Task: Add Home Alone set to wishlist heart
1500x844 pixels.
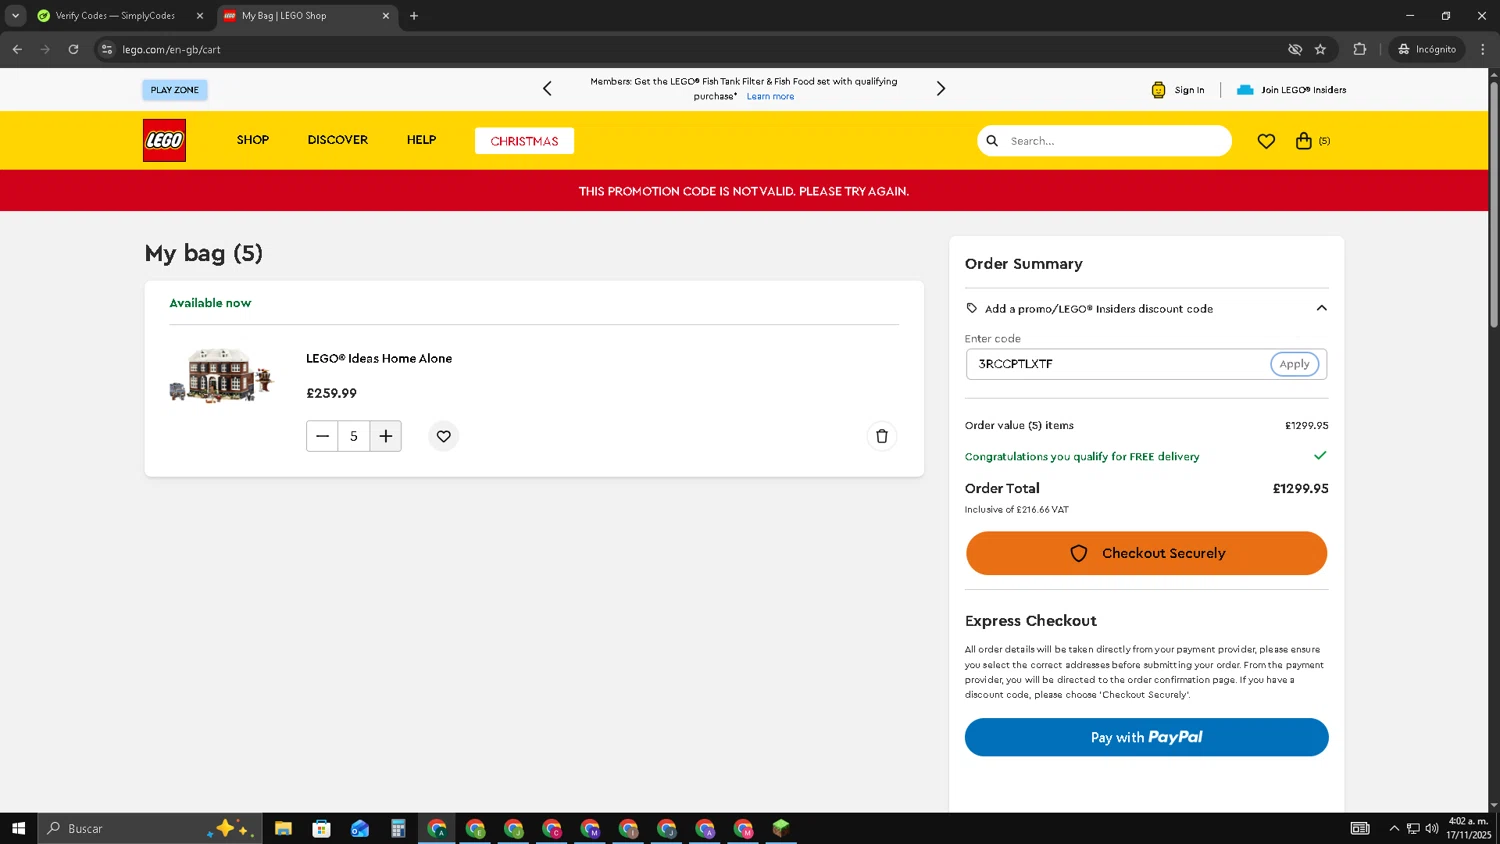Action: click(x=444, y=436)
